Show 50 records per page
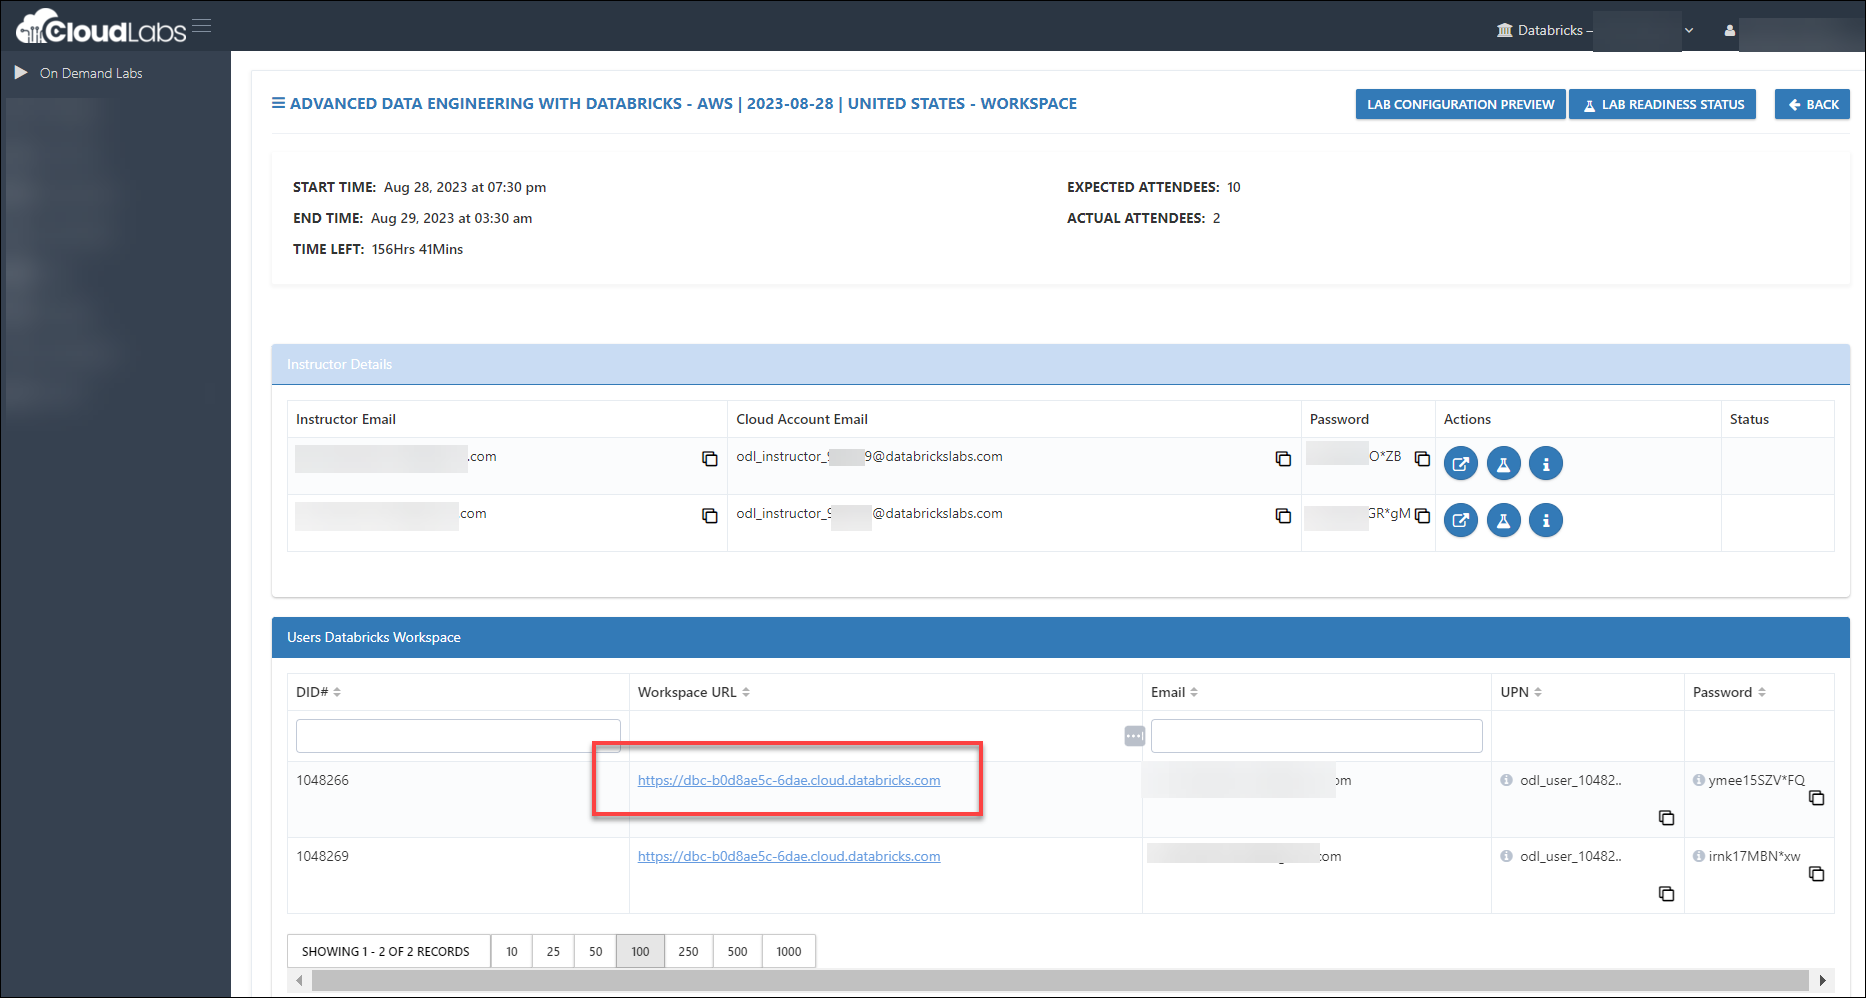Screen dimensions: 1866x998 tap(595, 951)
